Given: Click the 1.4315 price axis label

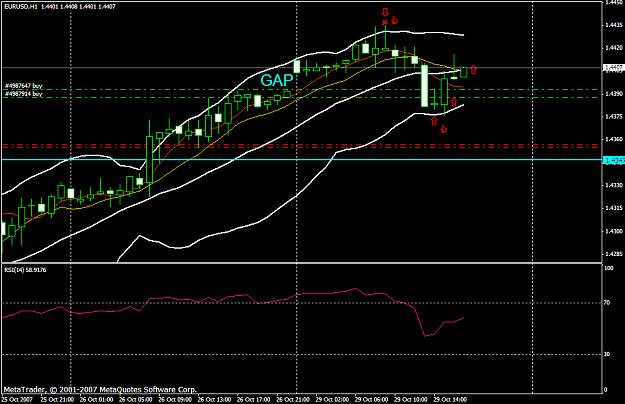Looking at the screenshot, I should [x=613, y=208].
